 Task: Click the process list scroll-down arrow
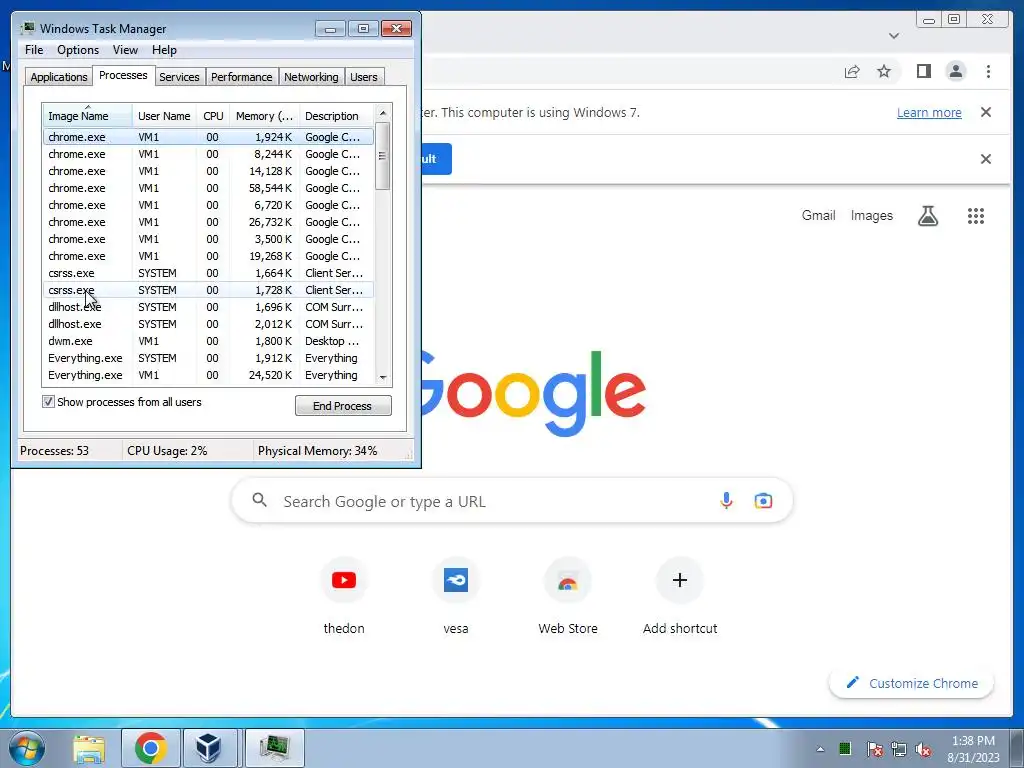coord(383,377)
